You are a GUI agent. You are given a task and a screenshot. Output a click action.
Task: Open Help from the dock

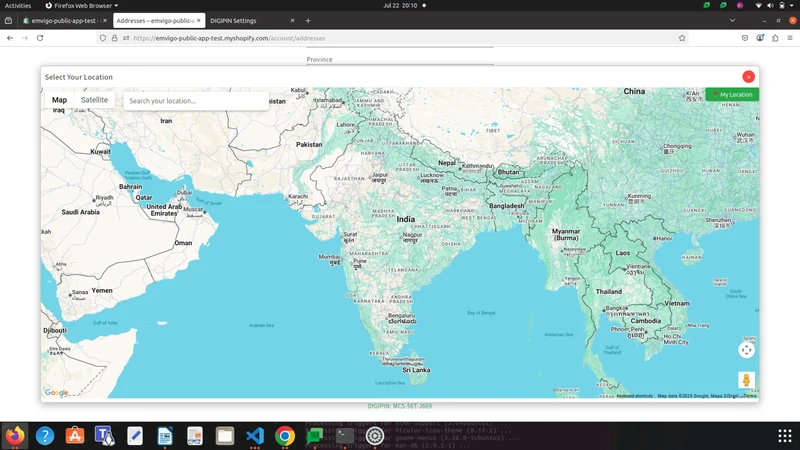(45, 436)
